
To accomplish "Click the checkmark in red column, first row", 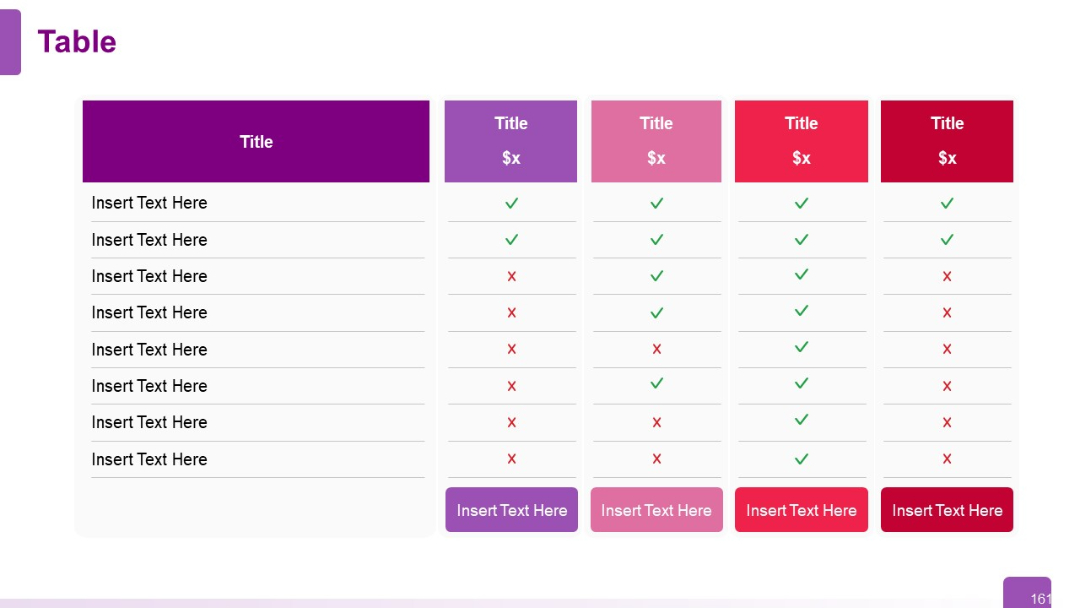I will [x=801, y=203].
